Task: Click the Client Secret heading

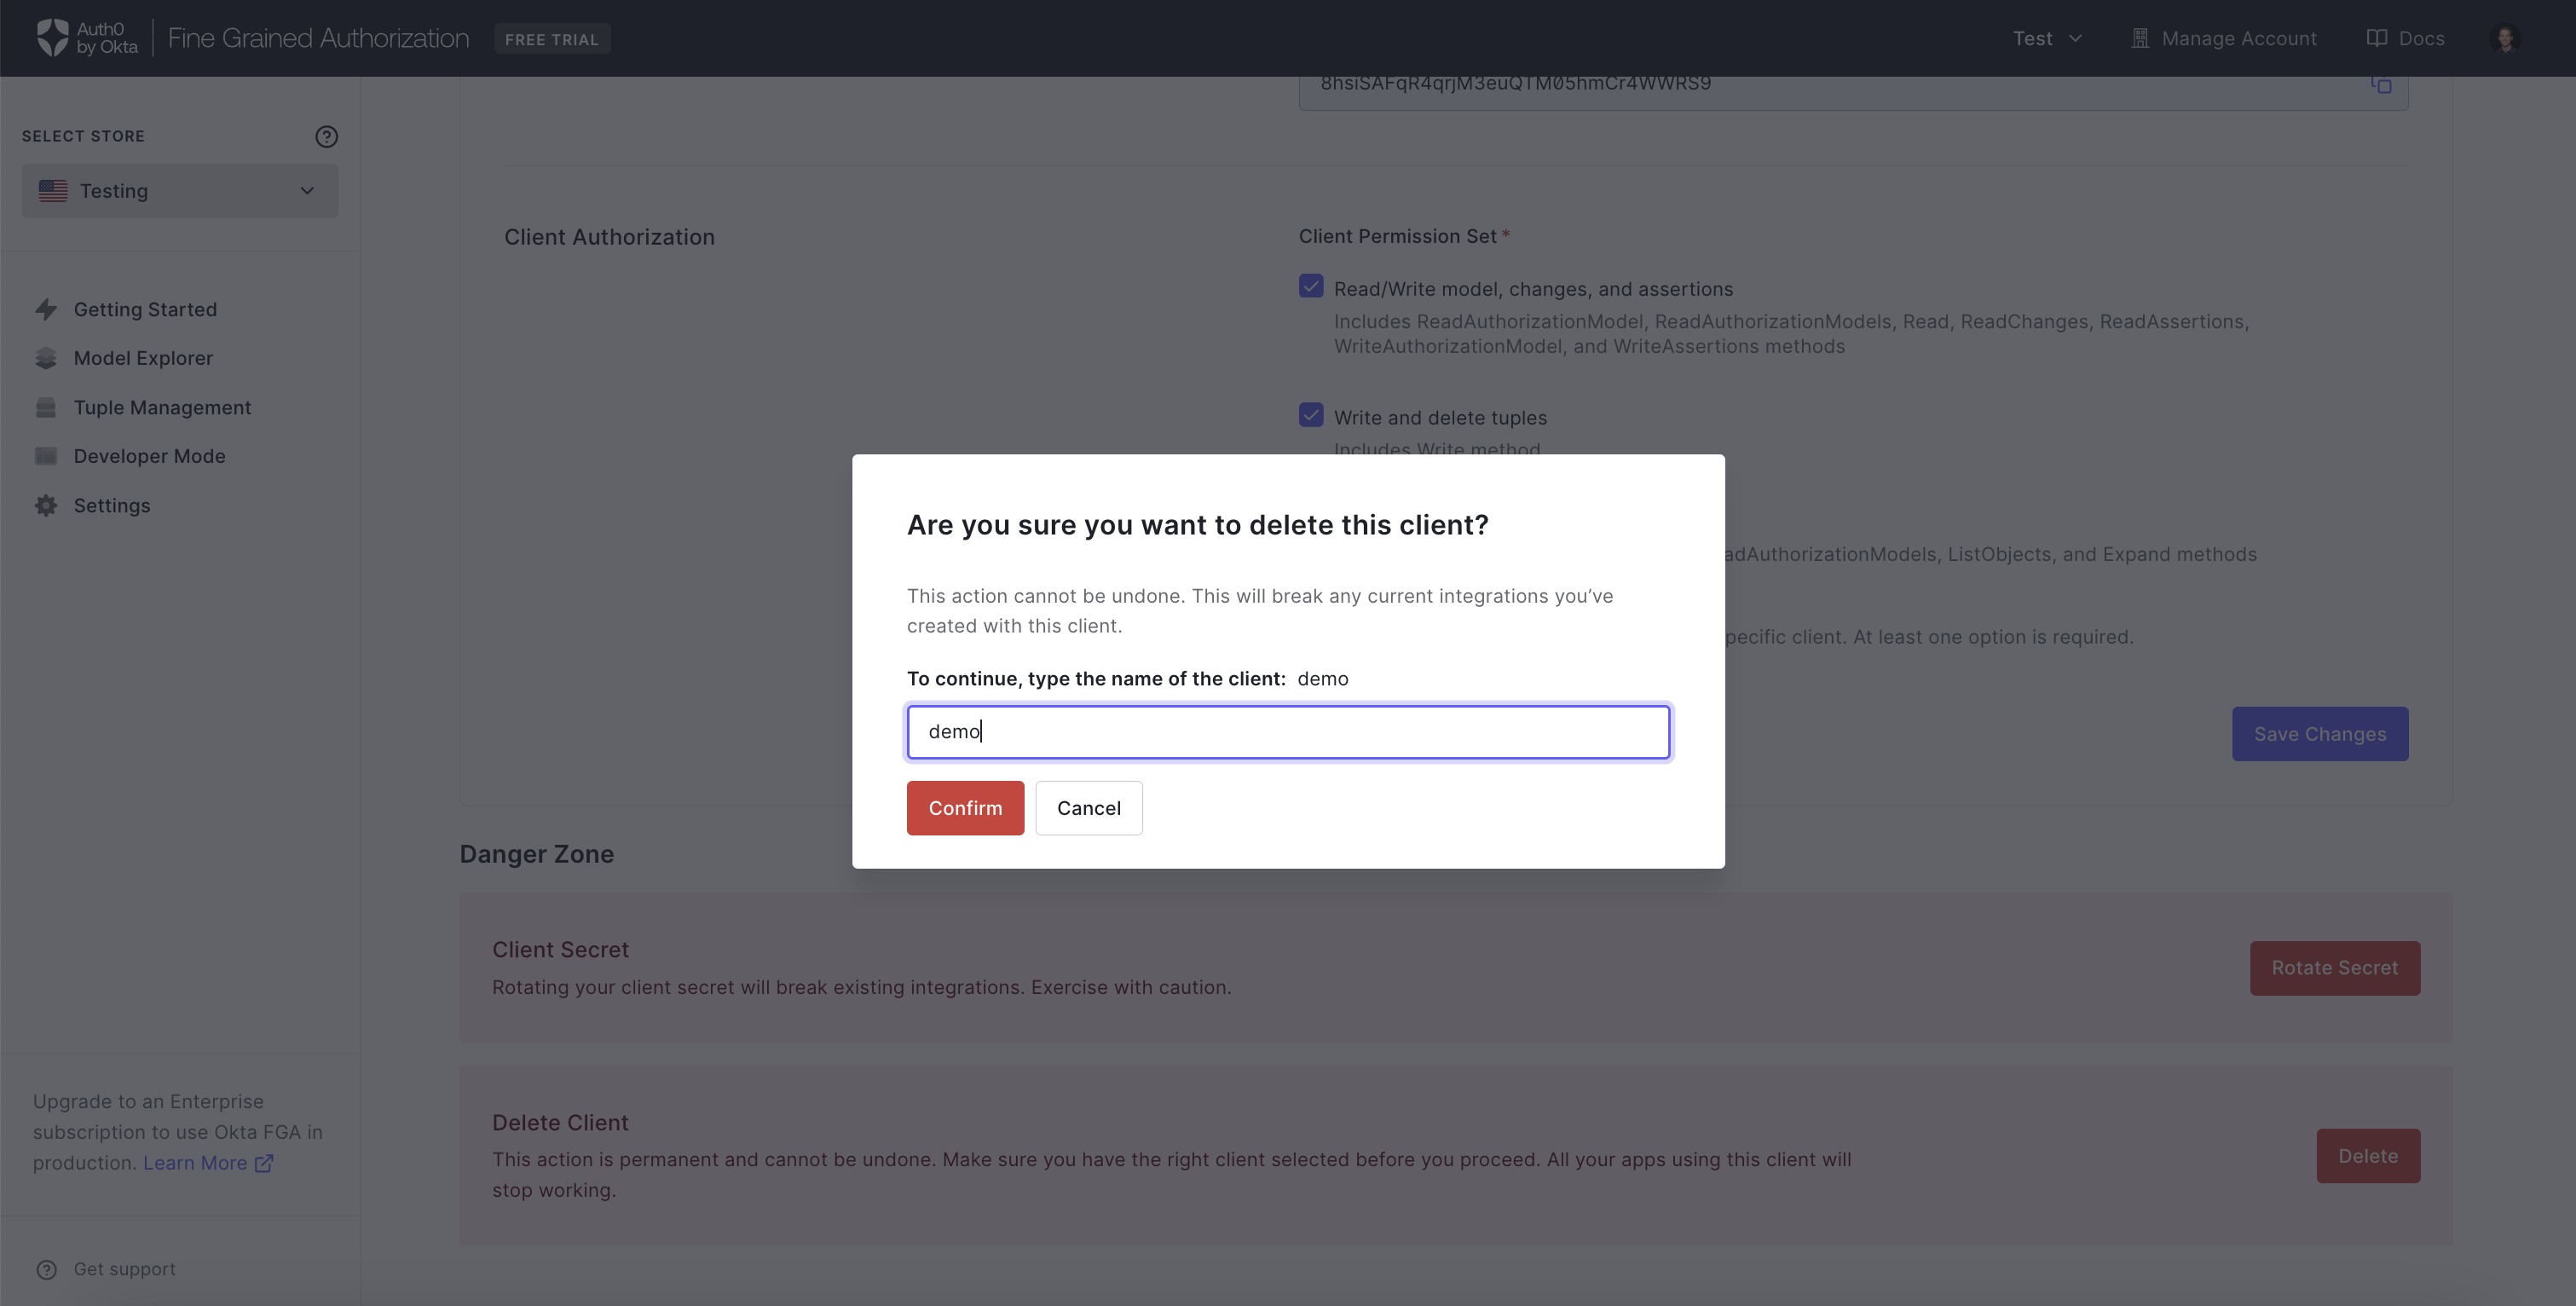Action: 560,950
